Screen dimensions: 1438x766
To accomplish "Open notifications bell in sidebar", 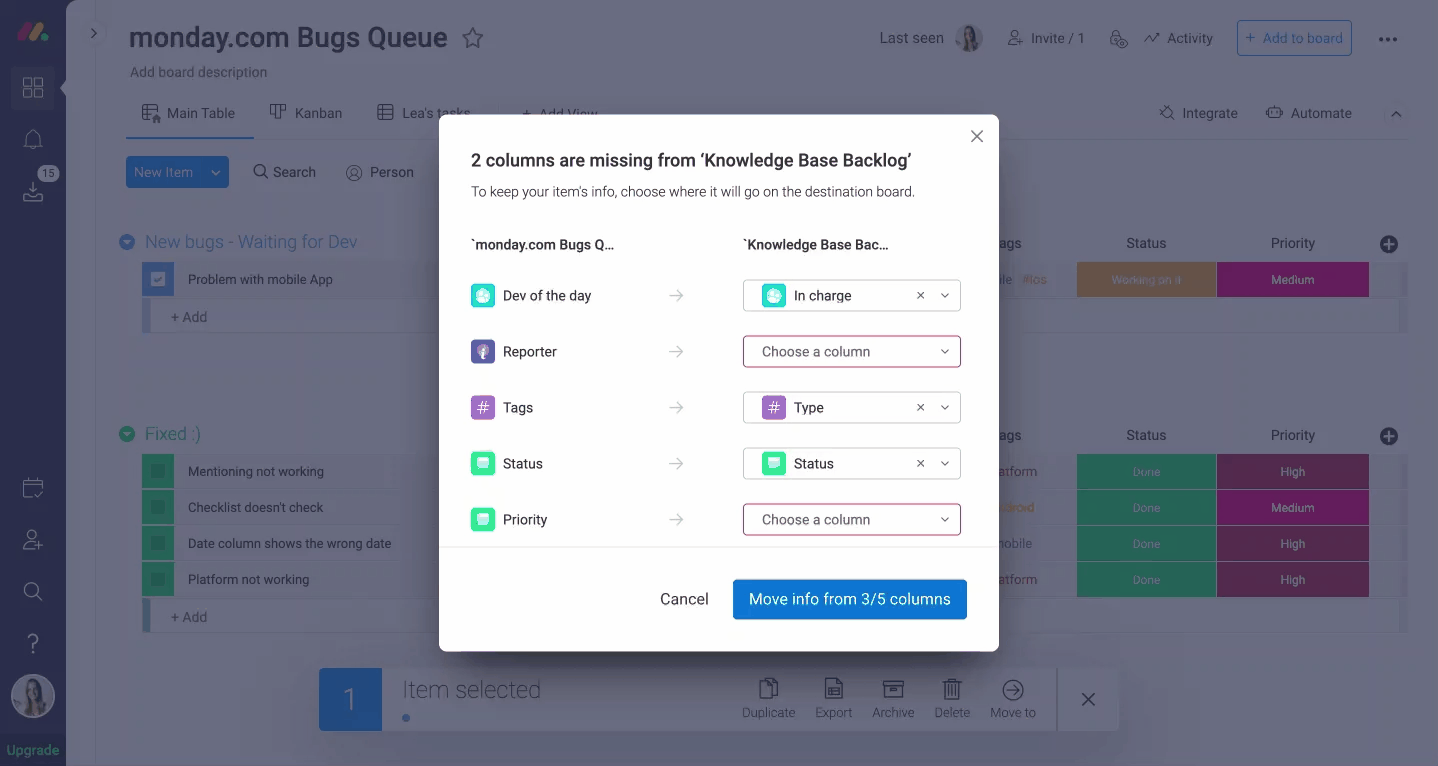I will click(x=33, y=140).
